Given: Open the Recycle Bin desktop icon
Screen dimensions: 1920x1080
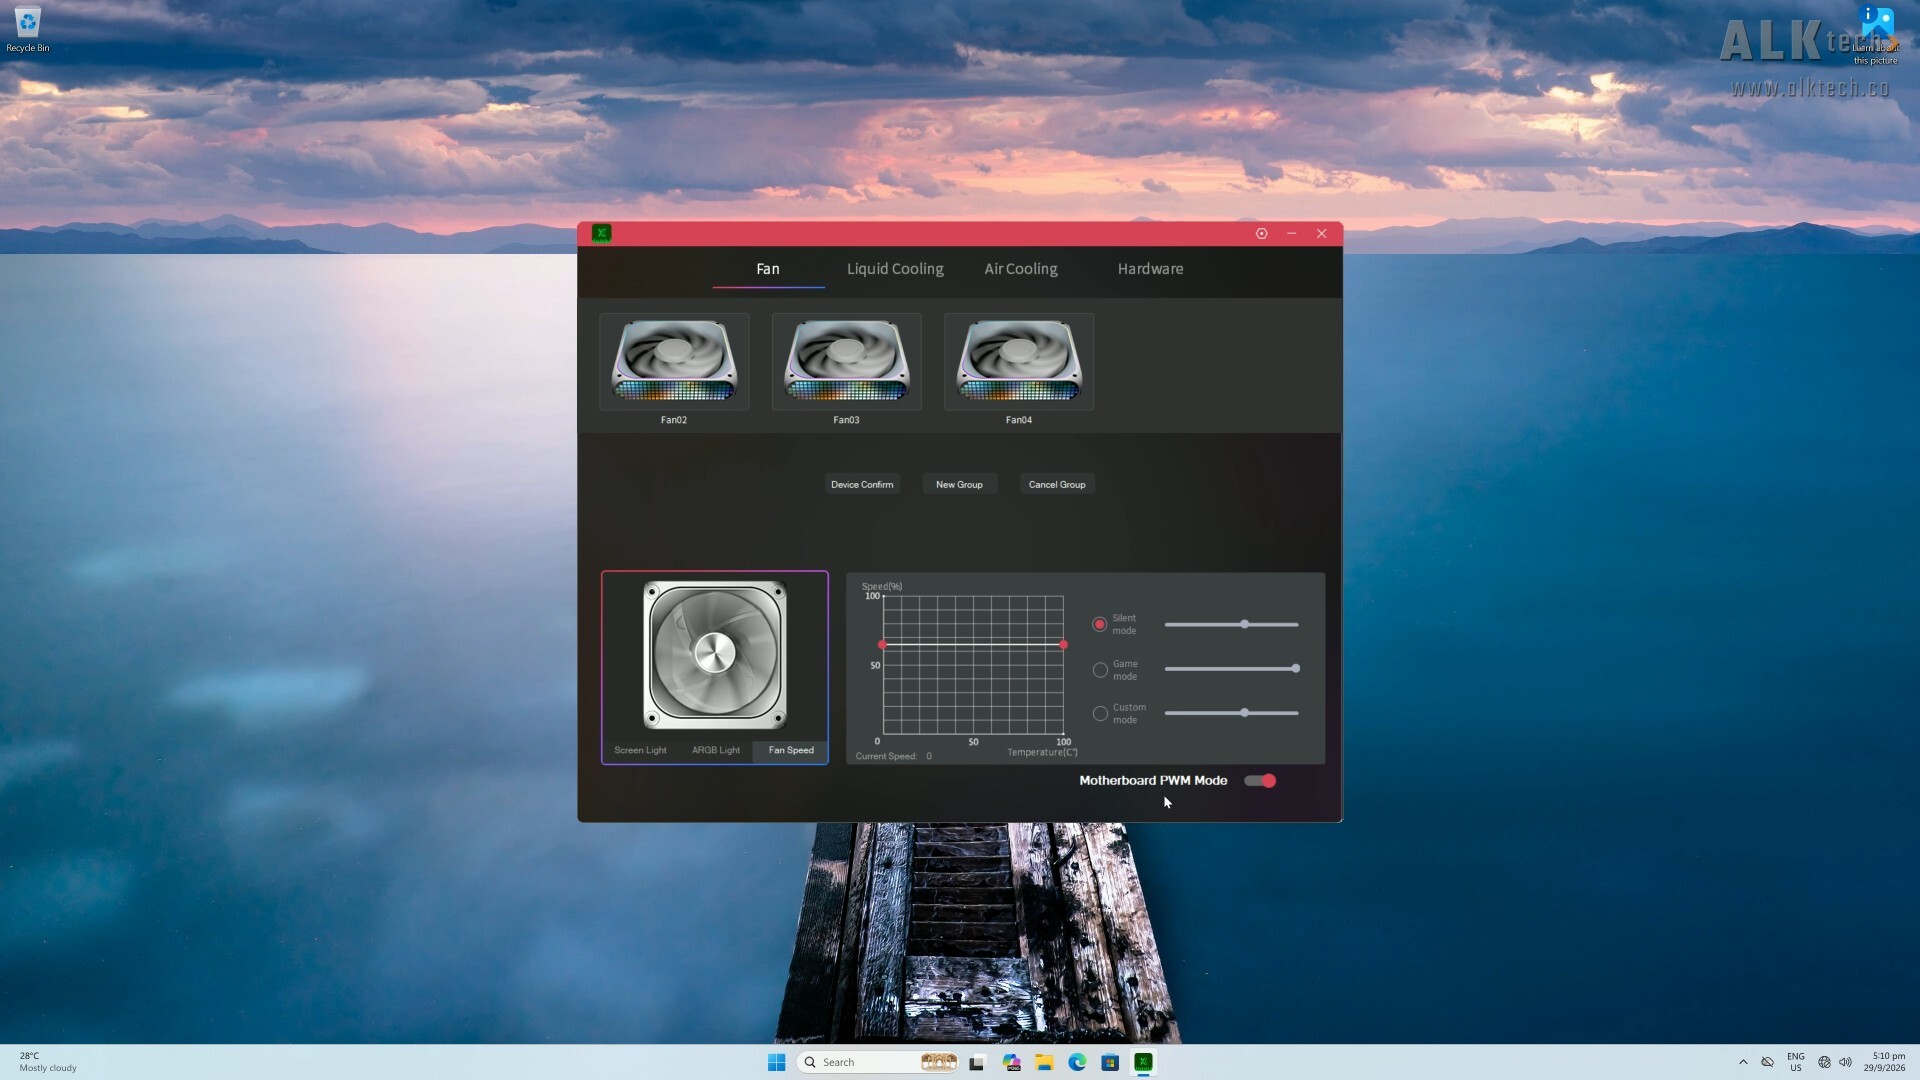Looking at the screenshot, I should [28, 29].
